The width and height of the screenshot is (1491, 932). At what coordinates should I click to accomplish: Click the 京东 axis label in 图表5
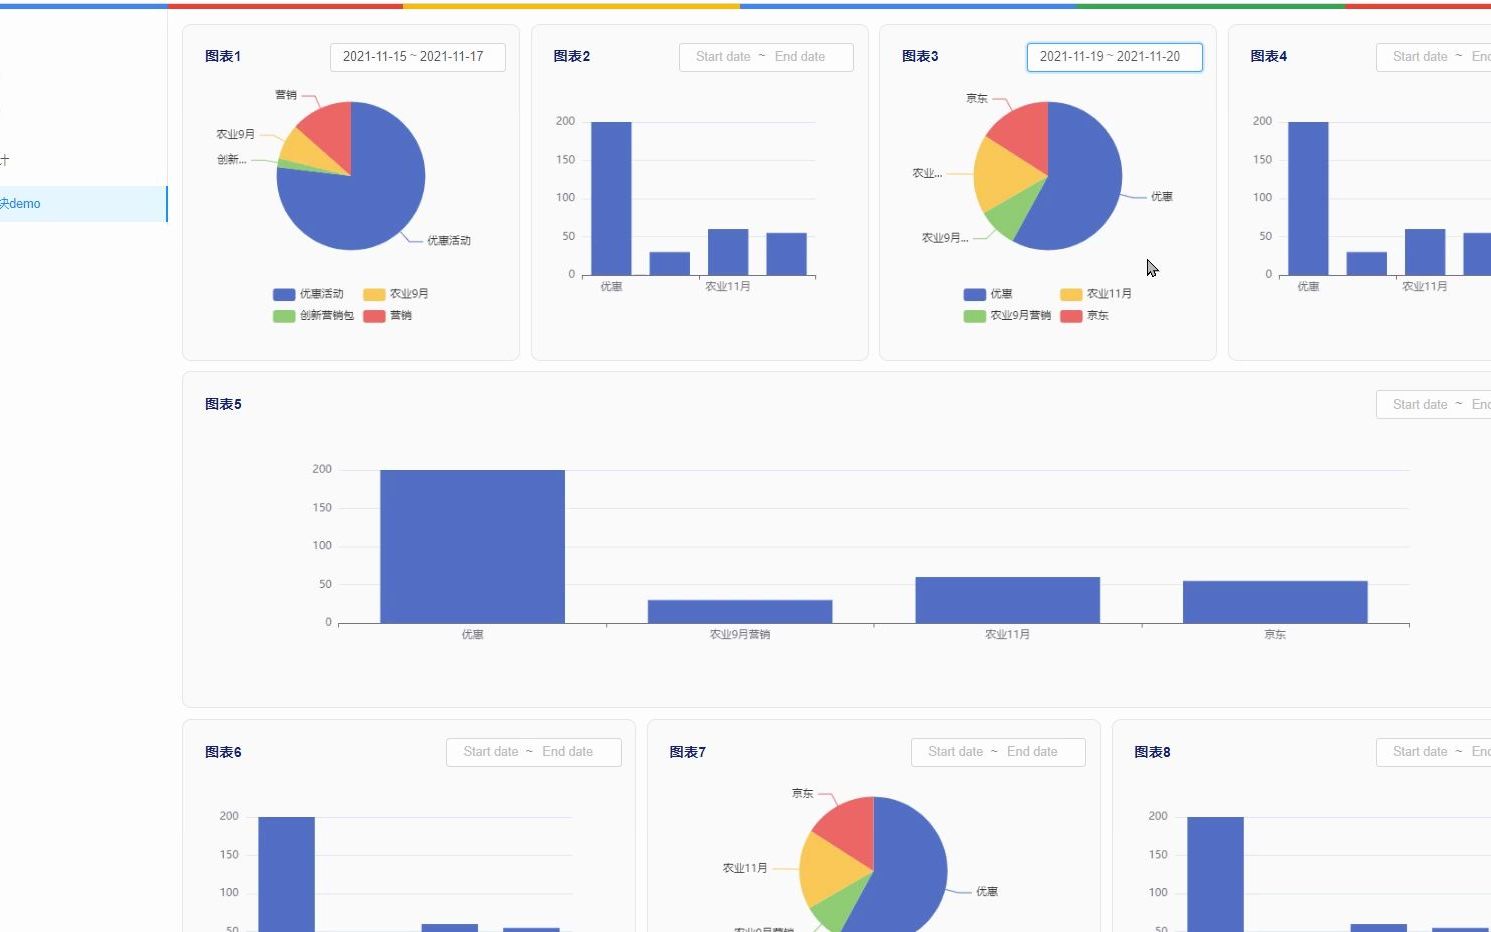click(x=1275, y=635)
